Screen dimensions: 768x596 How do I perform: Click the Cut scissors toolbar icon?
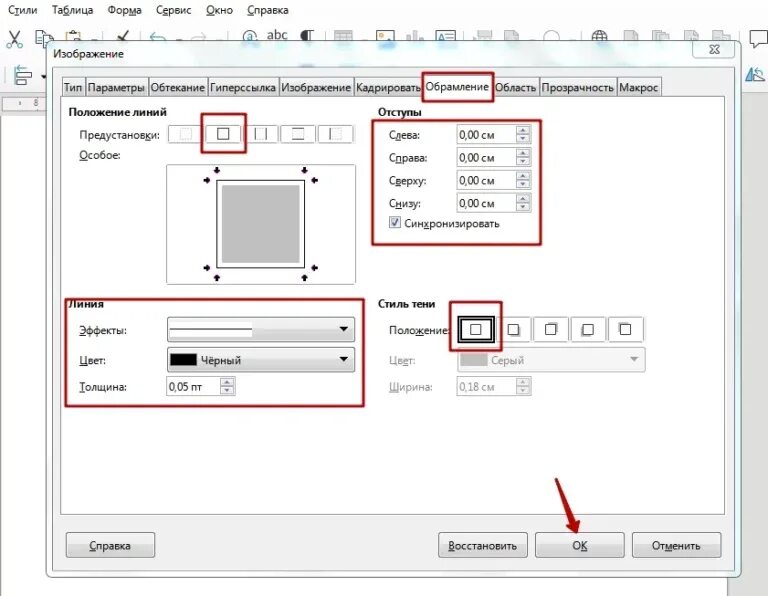tap(14, 39)
